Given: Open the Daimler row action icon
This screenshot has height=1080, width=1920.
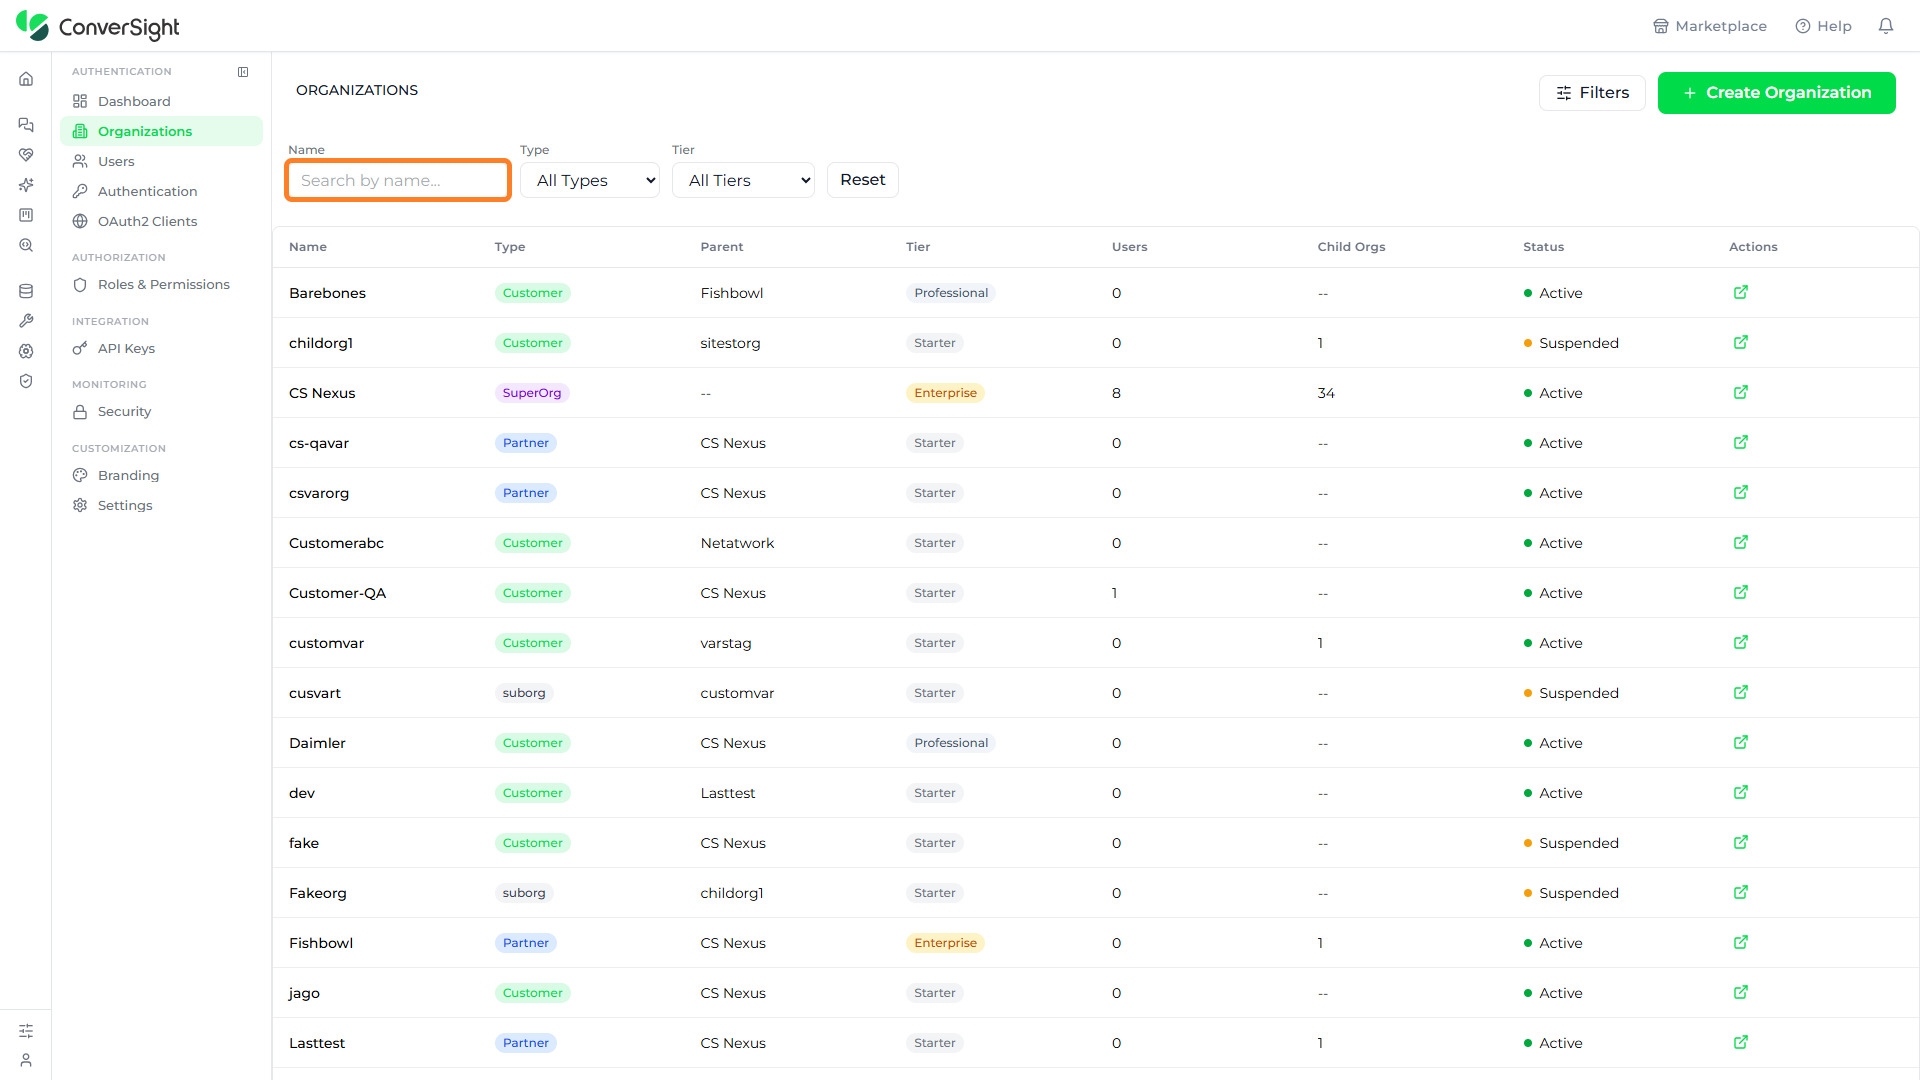Looking at the screenshot, I should (x=1741, y=742).
